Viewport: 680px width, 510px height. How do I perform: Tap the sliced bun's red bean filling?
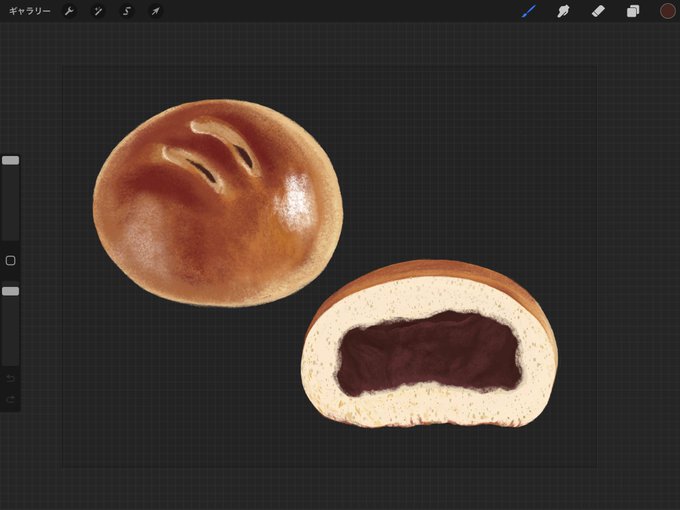(x=429, y=353)
